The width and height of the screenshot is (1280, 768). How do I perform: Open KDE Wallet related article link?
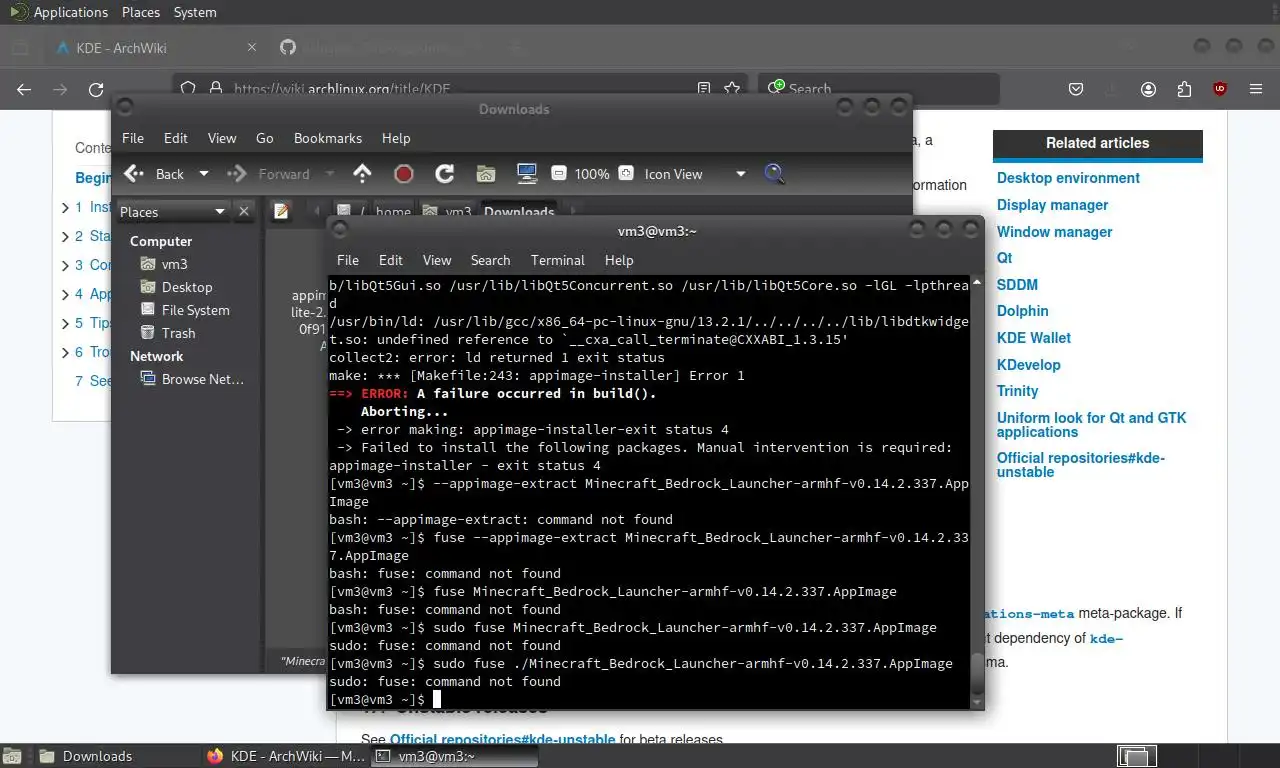(x=1034, y=338)
